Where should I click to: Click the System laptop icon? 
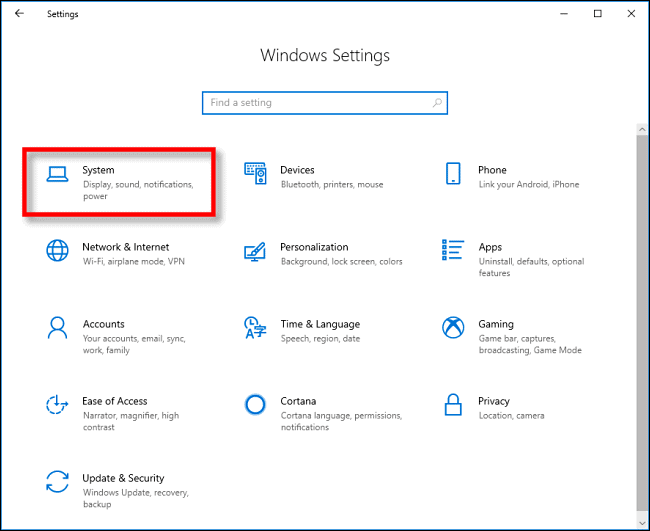click(x=57, y=174)
